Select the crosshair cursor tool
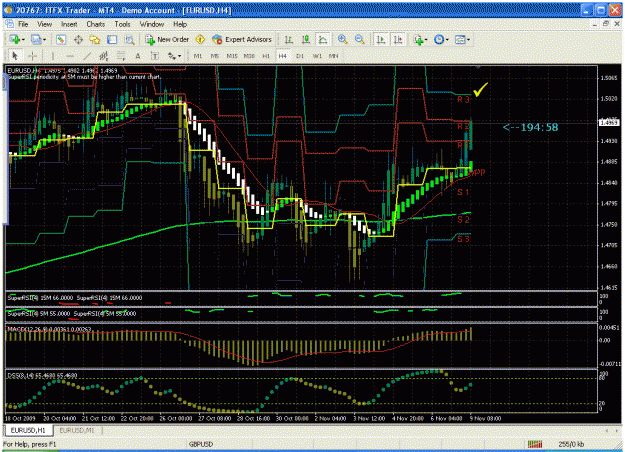 pos(33,56)
